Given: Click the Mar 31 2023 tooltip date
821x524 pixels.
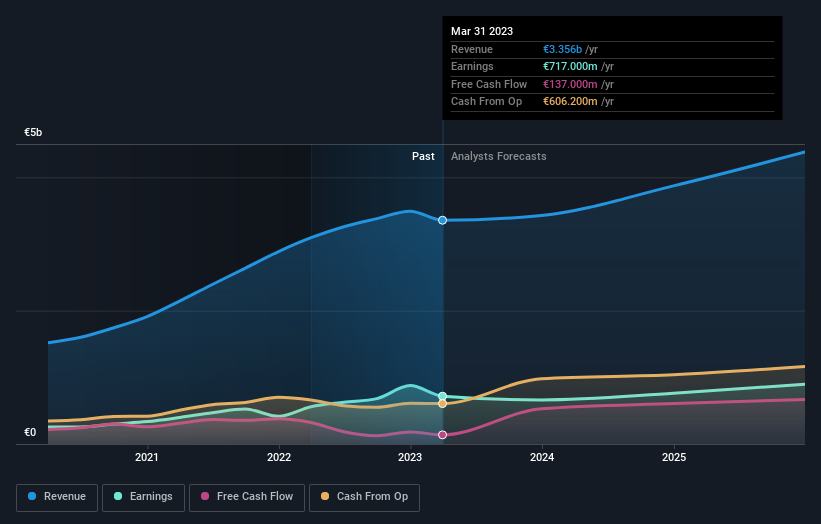Looking at the screenshot, I should click(x=482, y=31).
